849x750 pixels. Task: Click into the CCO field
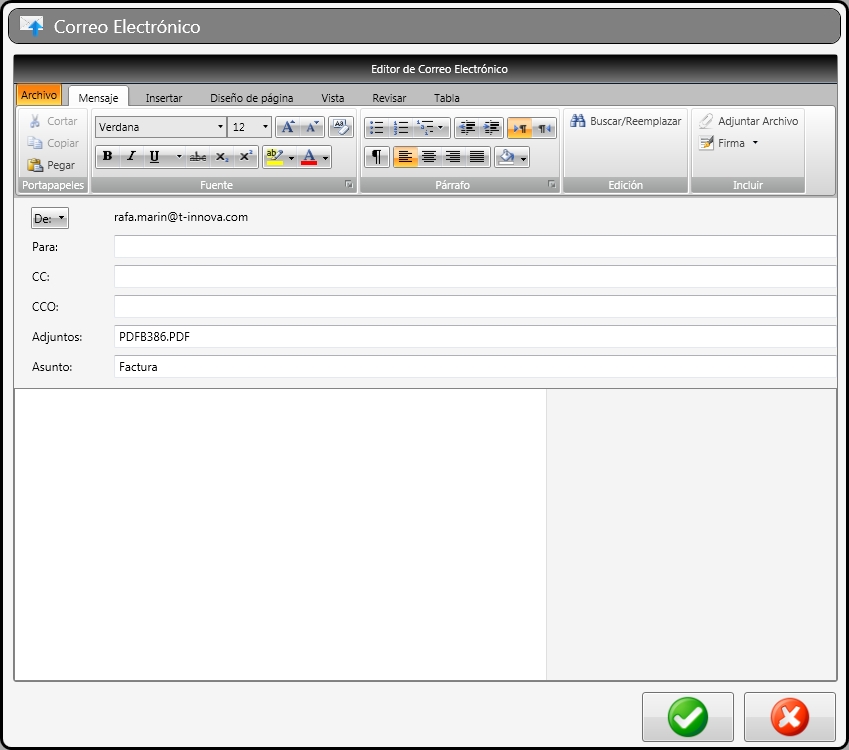475,306
